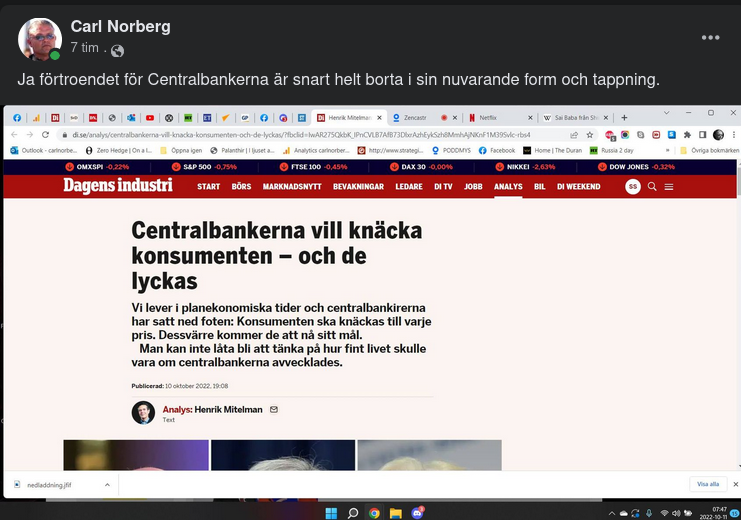Open Chrome's tab search dropdown
The height and width of the screenshot is (520, 741).
click(666, 113)
